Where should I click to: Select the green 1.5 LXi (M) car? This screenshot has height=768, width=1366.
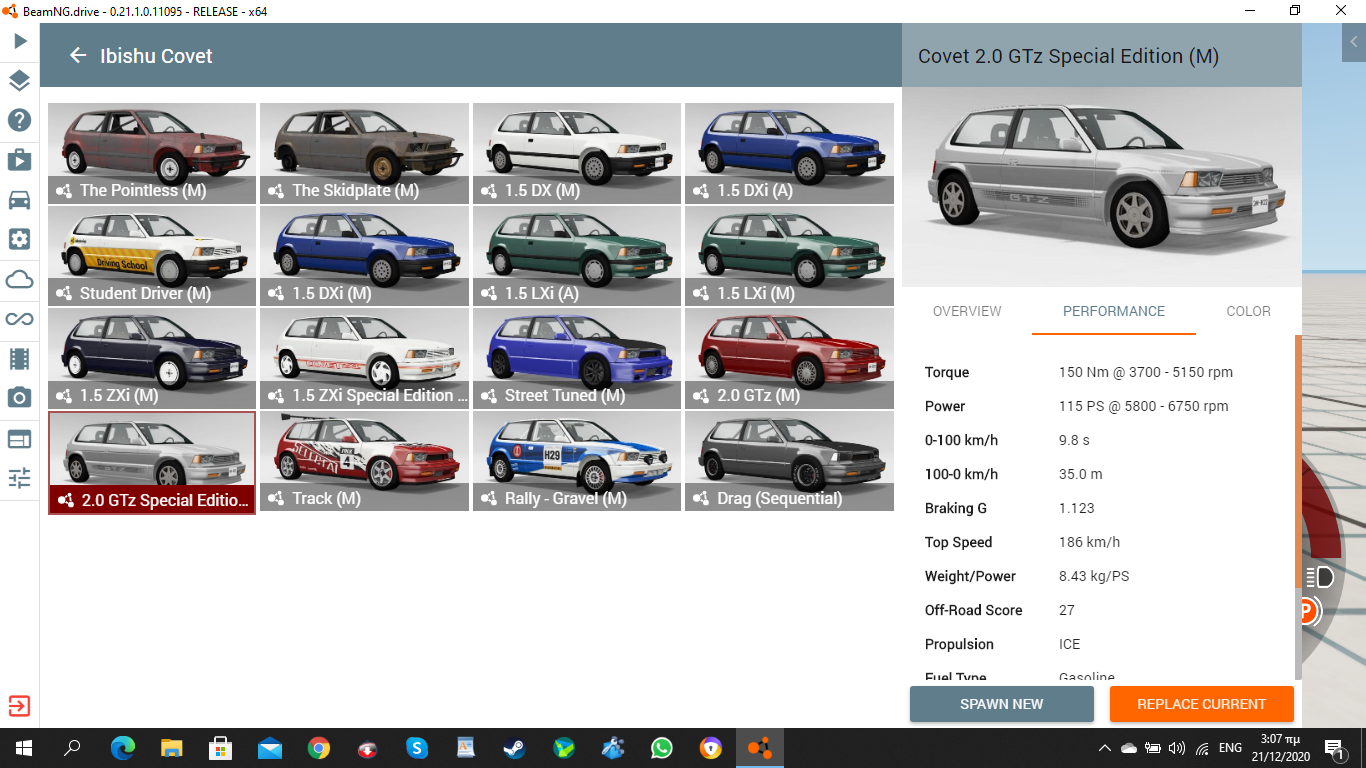(790, 256)
